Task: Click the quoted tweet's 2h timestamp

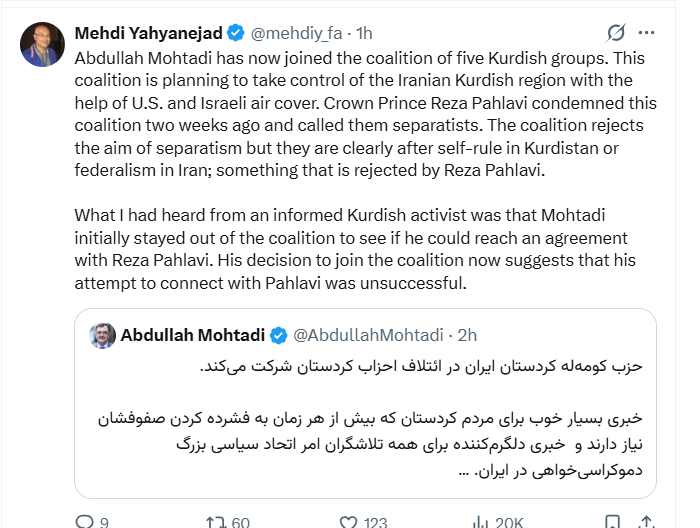Action: point(466,335)
